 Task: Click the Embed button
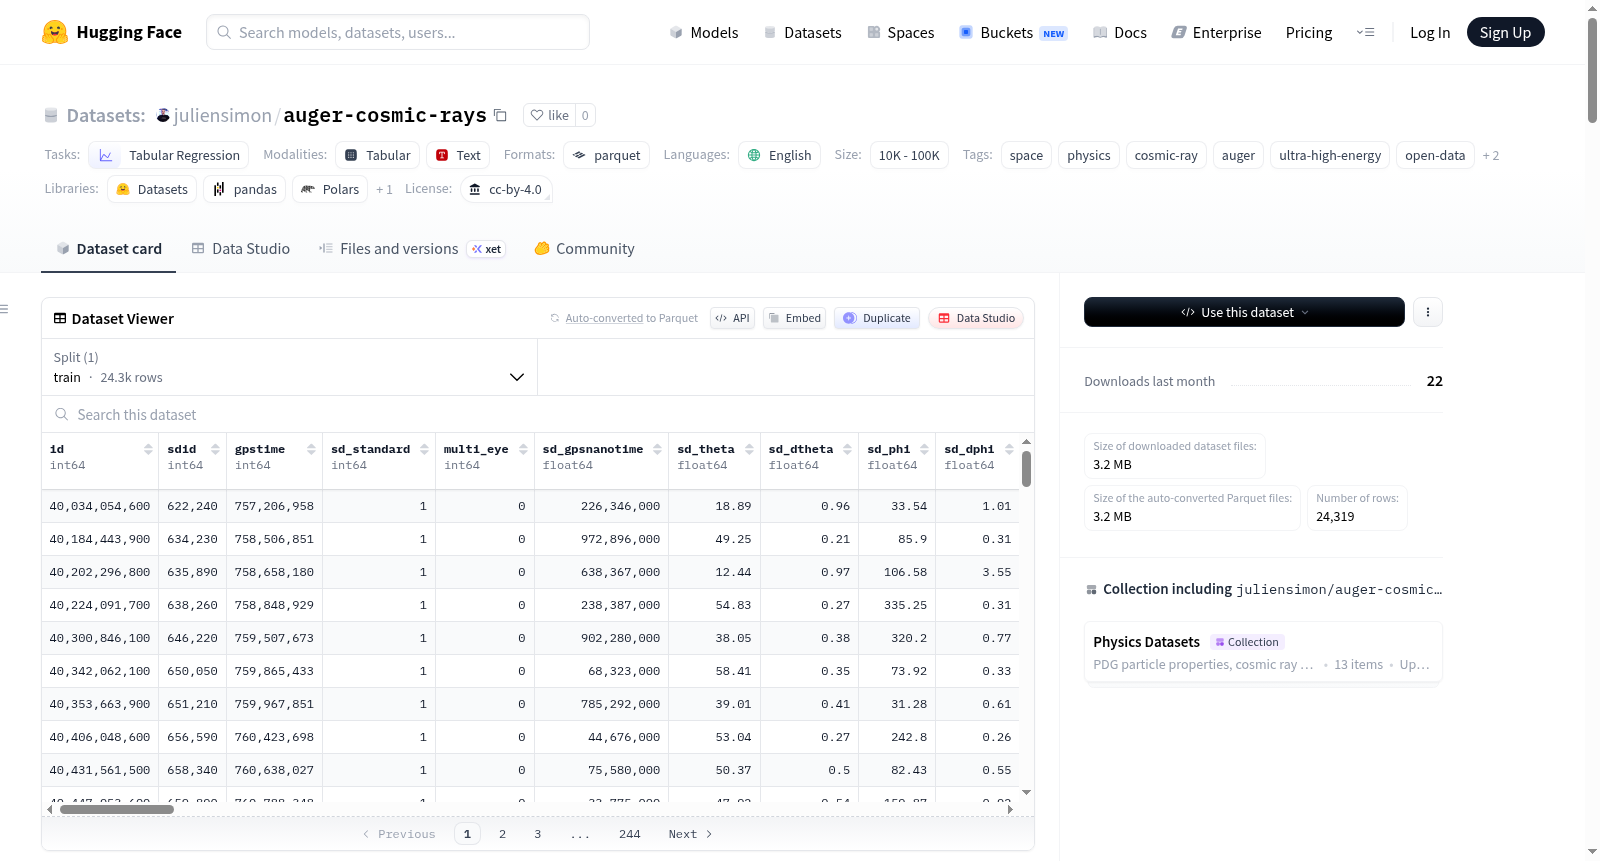click(x=794, y=318)
